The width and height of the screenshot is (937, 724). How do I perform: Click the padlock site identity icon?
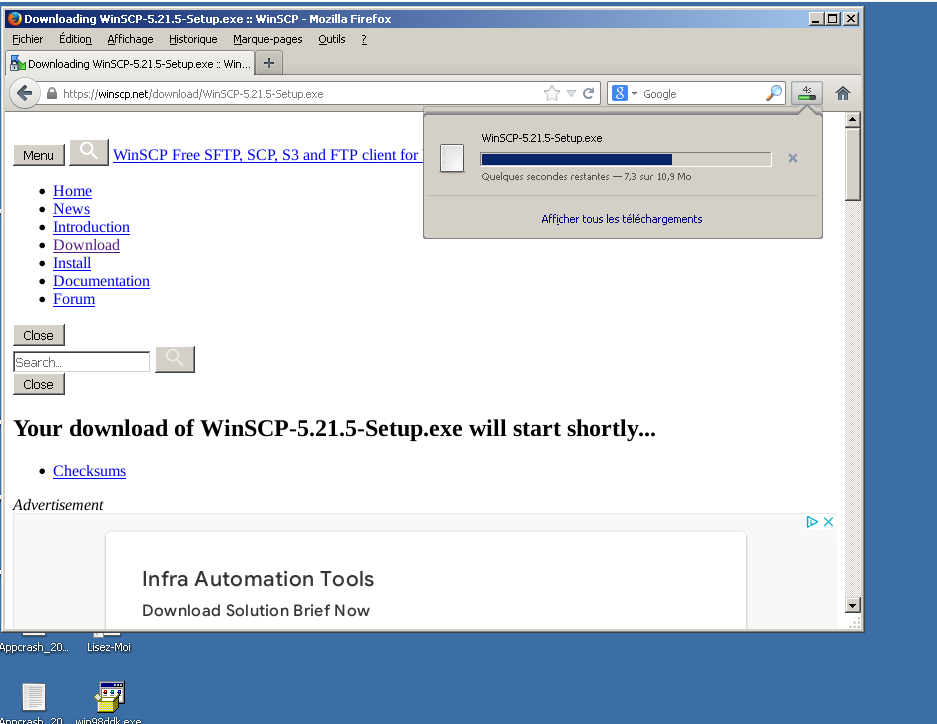pos(52,94)
